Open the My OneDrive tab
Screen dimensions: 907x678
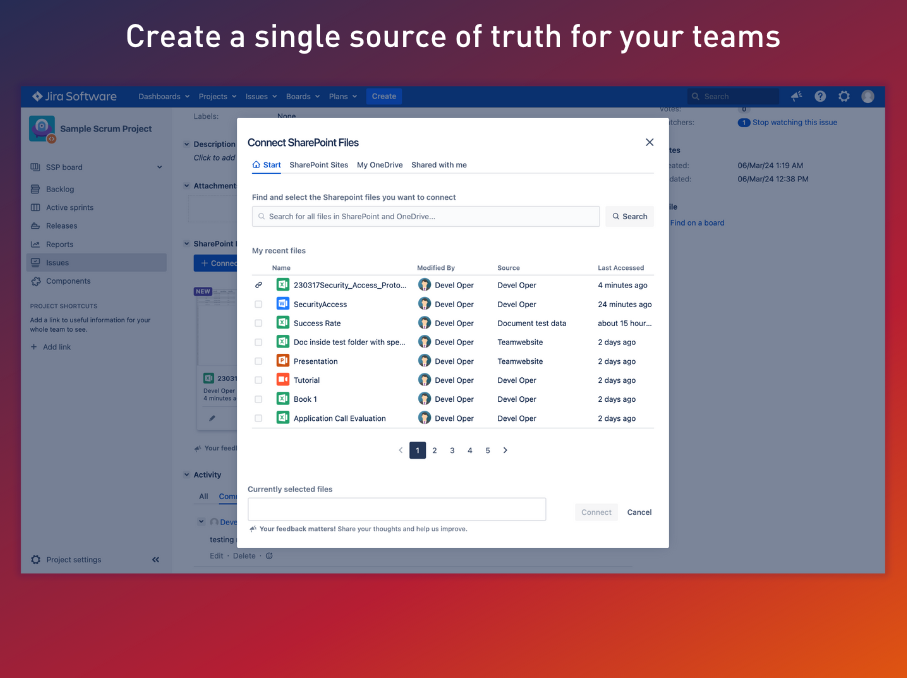tap(380, 165)
